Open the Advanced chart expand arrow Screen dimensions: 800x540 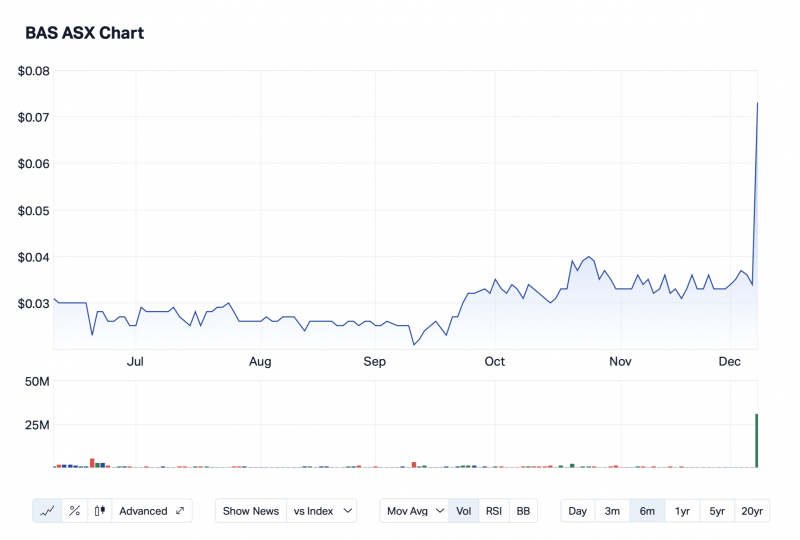tap(180, 511)
